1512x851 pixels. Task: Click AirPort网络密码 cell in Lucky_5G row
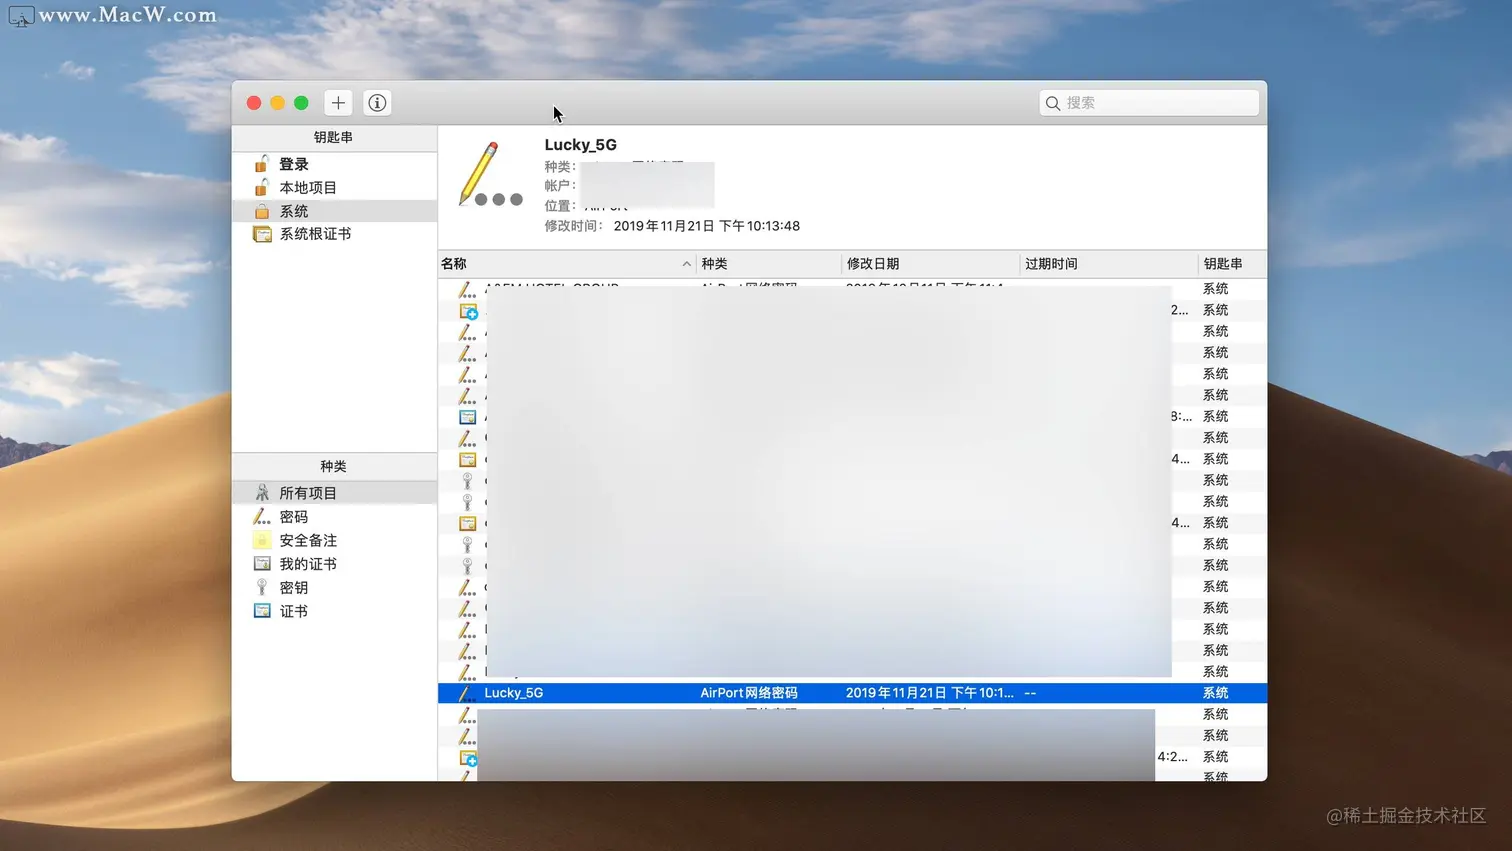coord(749,693)
